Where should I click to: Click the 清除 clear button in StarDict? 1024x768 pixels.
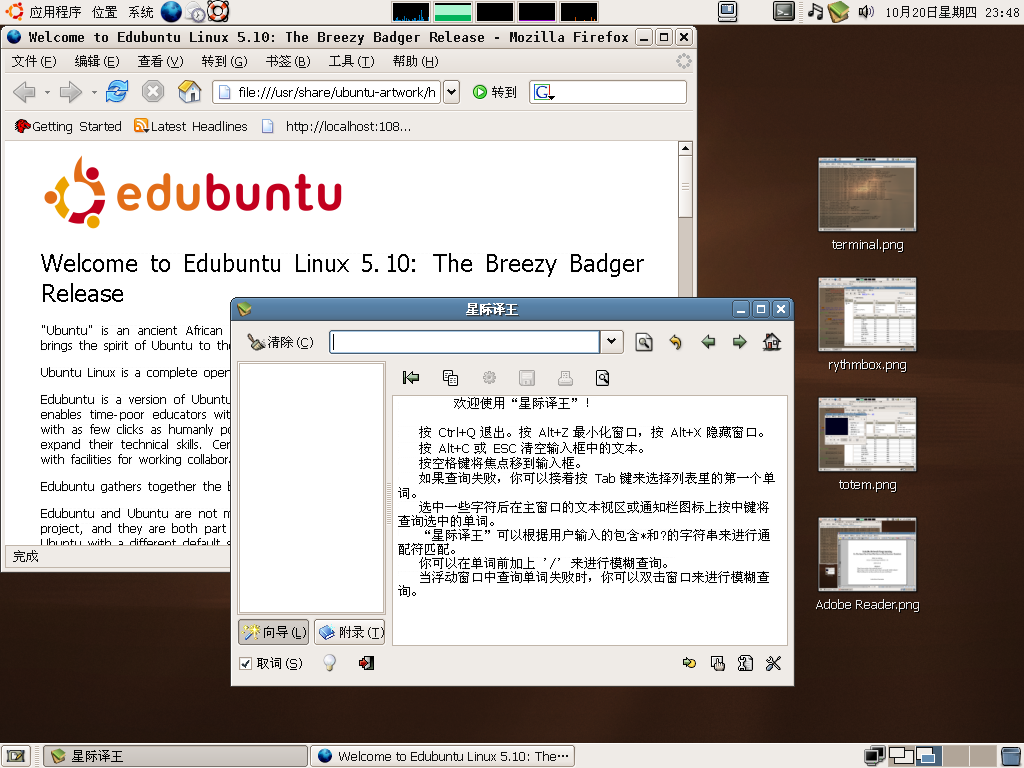point(281,342)
